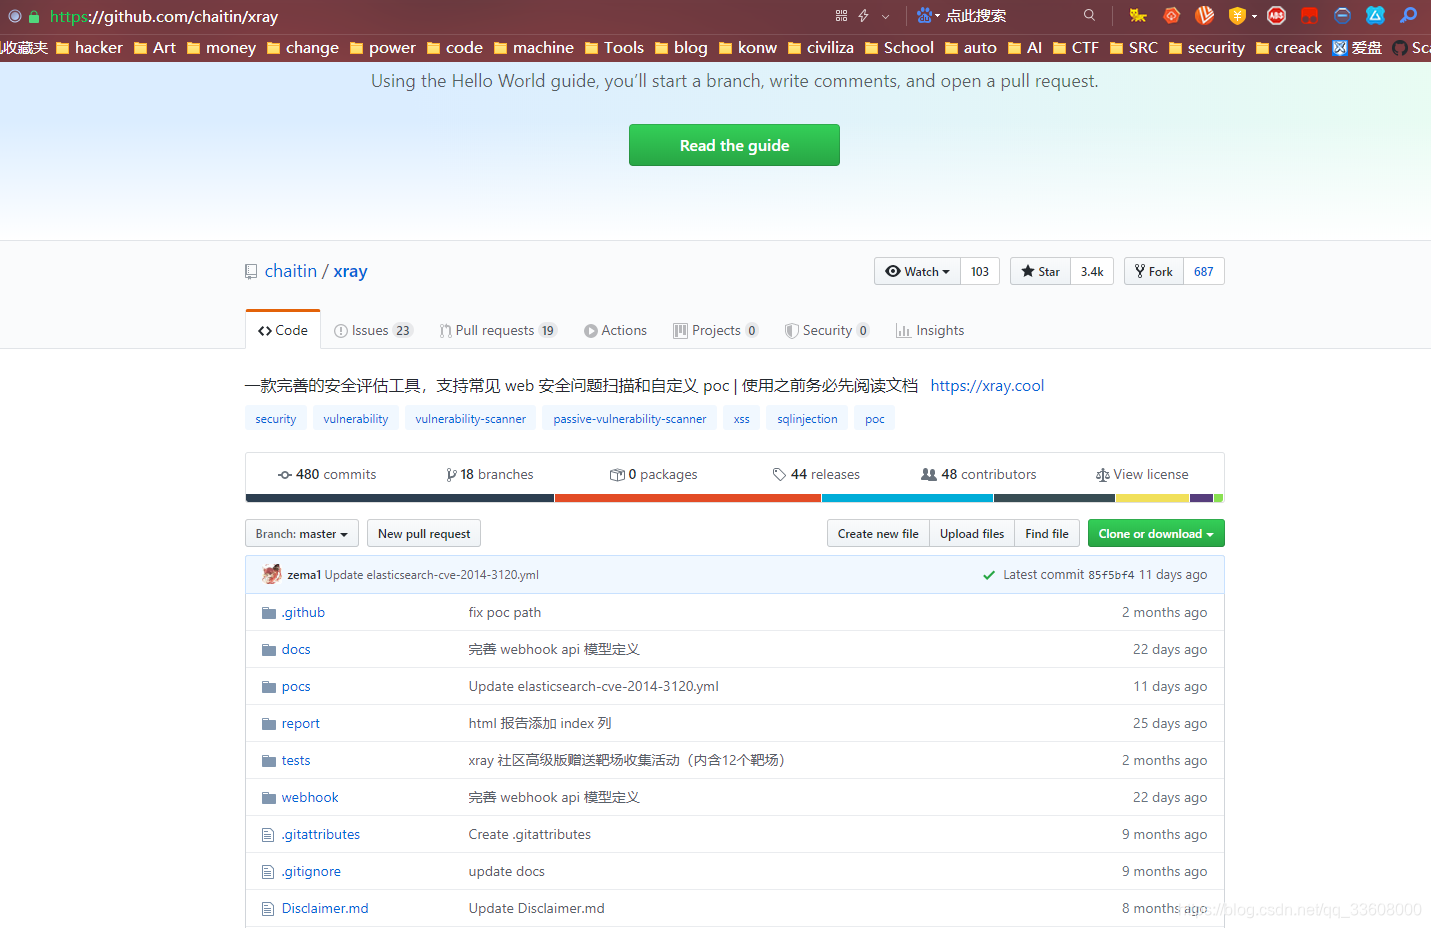Open the security bookmarks folder

point(1207,47)
